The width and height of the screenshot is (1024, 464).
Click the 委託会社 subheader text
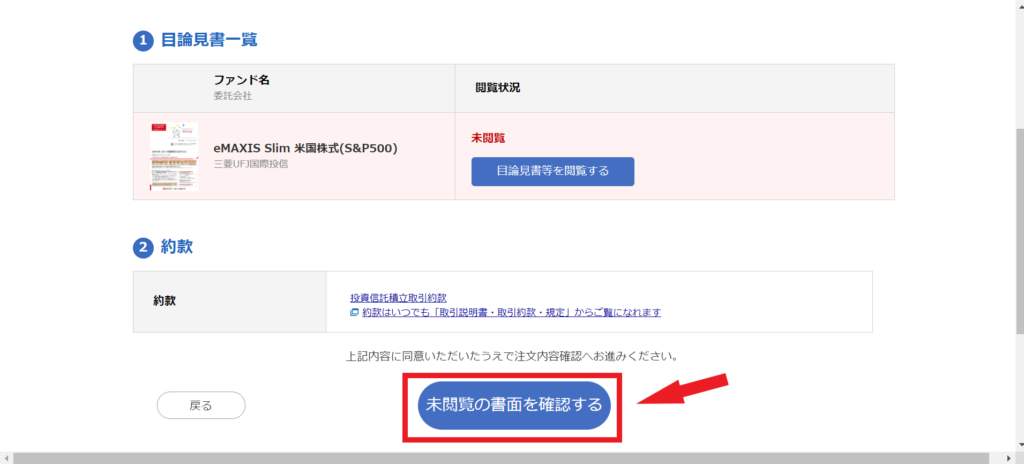232,96
